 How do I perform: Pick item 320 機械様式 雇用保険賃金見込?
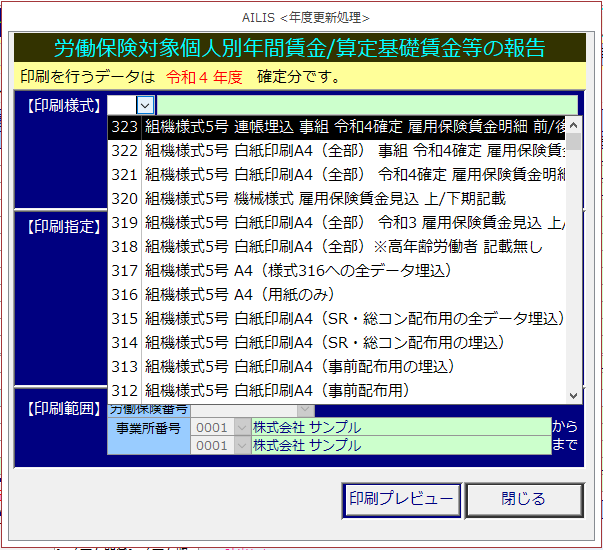(x=340, y=199)
